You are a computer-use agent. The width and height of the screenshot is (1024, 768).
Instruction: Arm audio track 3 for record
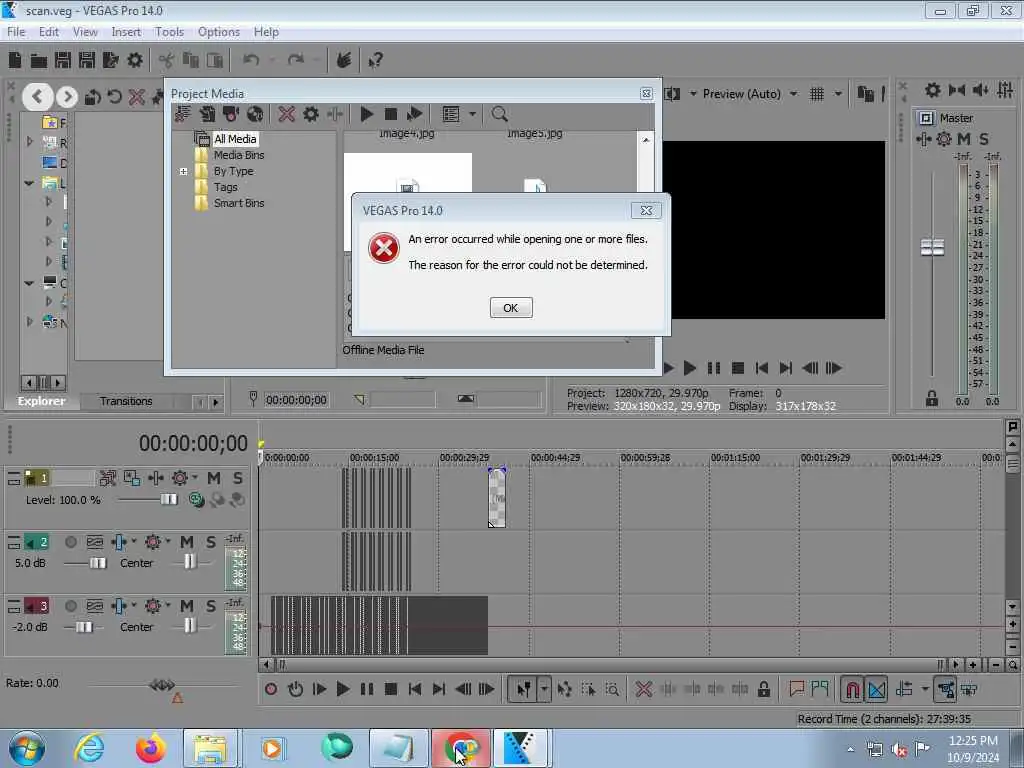pos(71,606)
